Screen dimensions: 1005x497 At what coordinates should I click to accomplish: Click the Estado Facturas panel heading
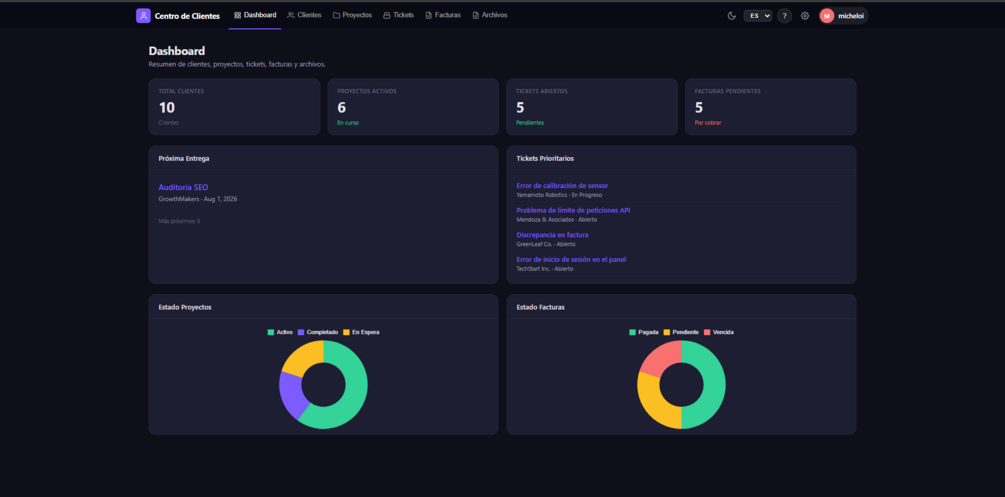pyautogui.click(x=541, y=307)
